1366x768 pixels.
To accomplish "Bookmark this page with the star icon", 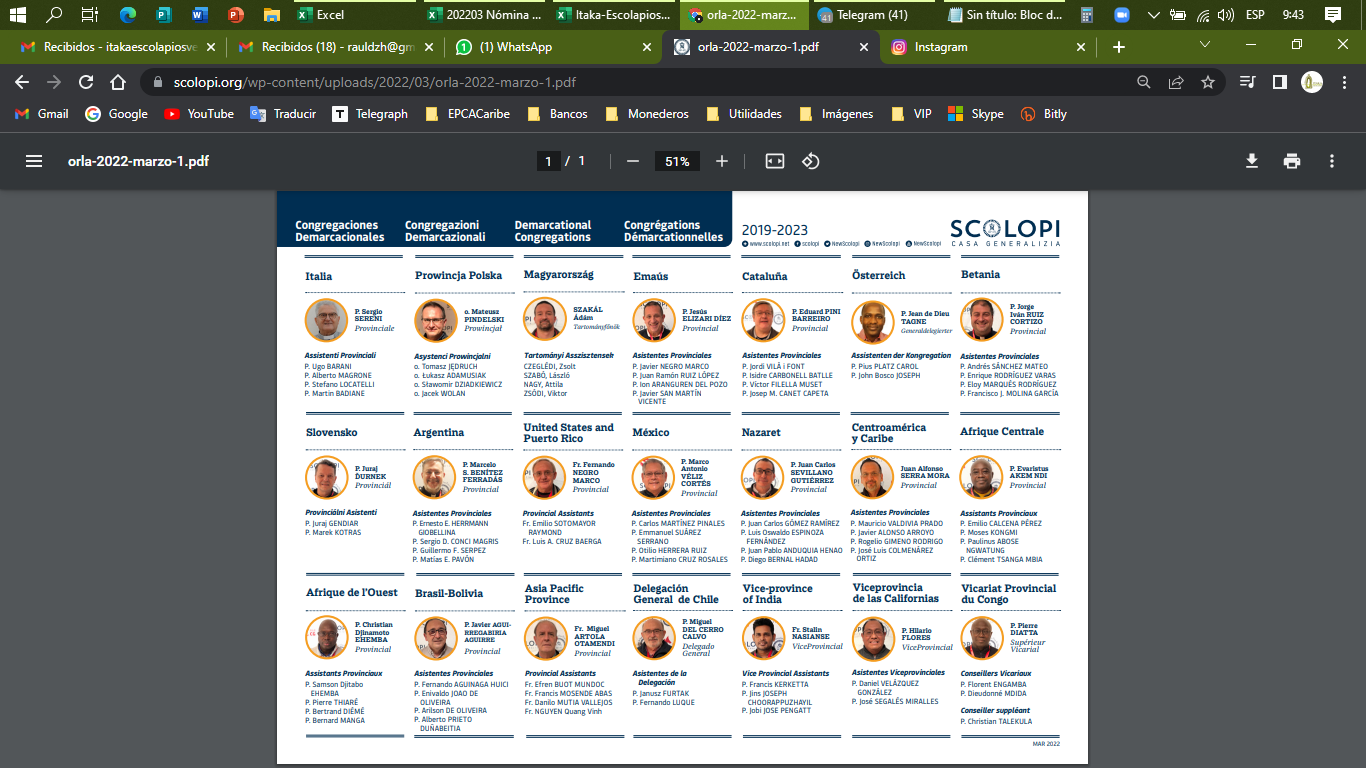I will tap(1208, 82).
